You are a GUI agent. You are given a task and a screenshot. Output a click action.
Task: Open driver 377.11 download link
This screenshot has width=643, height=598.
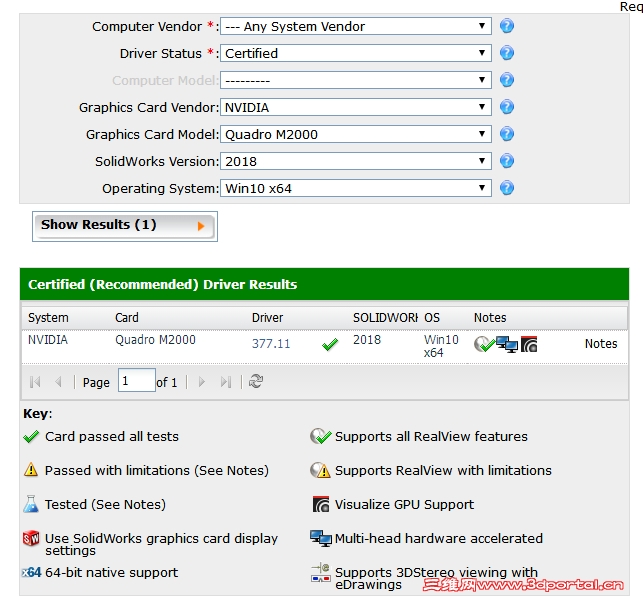271,344
